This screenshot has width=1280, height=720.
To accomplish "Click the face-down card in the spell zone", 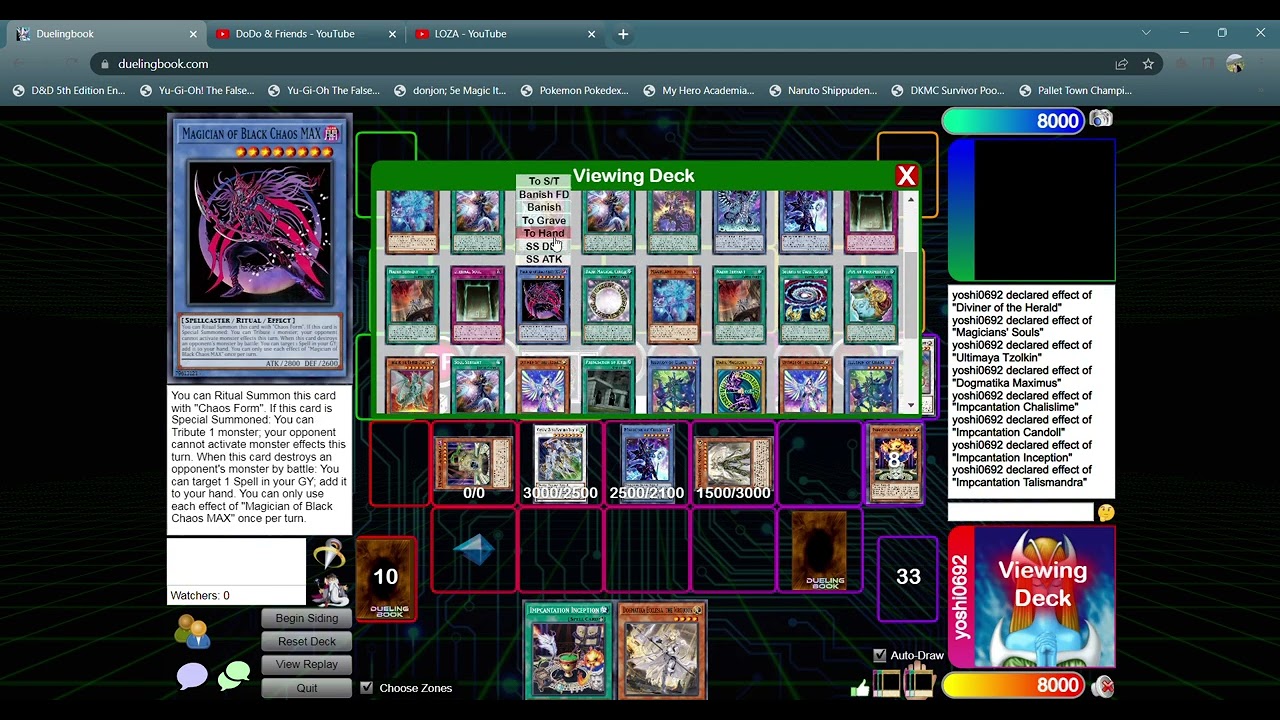I will pyautogui.click(x=819, y=550).
